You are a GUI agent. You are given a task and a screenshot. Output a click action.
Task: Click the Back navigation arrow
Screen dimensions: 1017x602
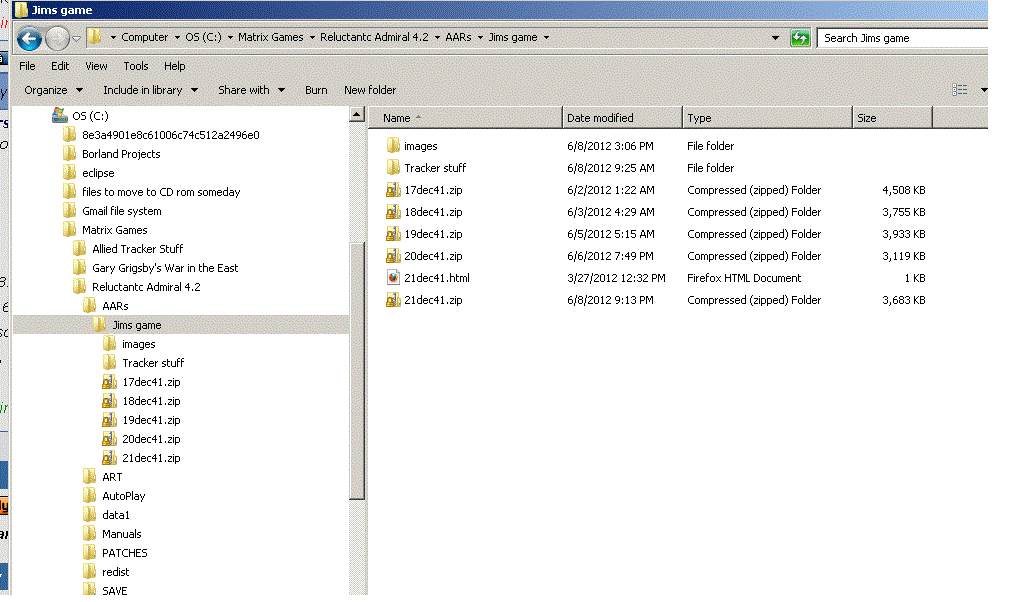(x=29, y=39)
